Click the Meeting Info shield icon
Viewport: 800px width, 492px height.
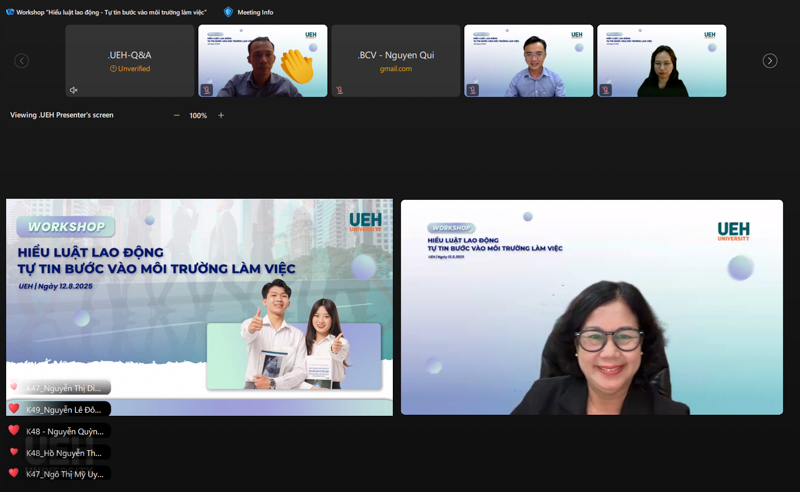[228, 12]
